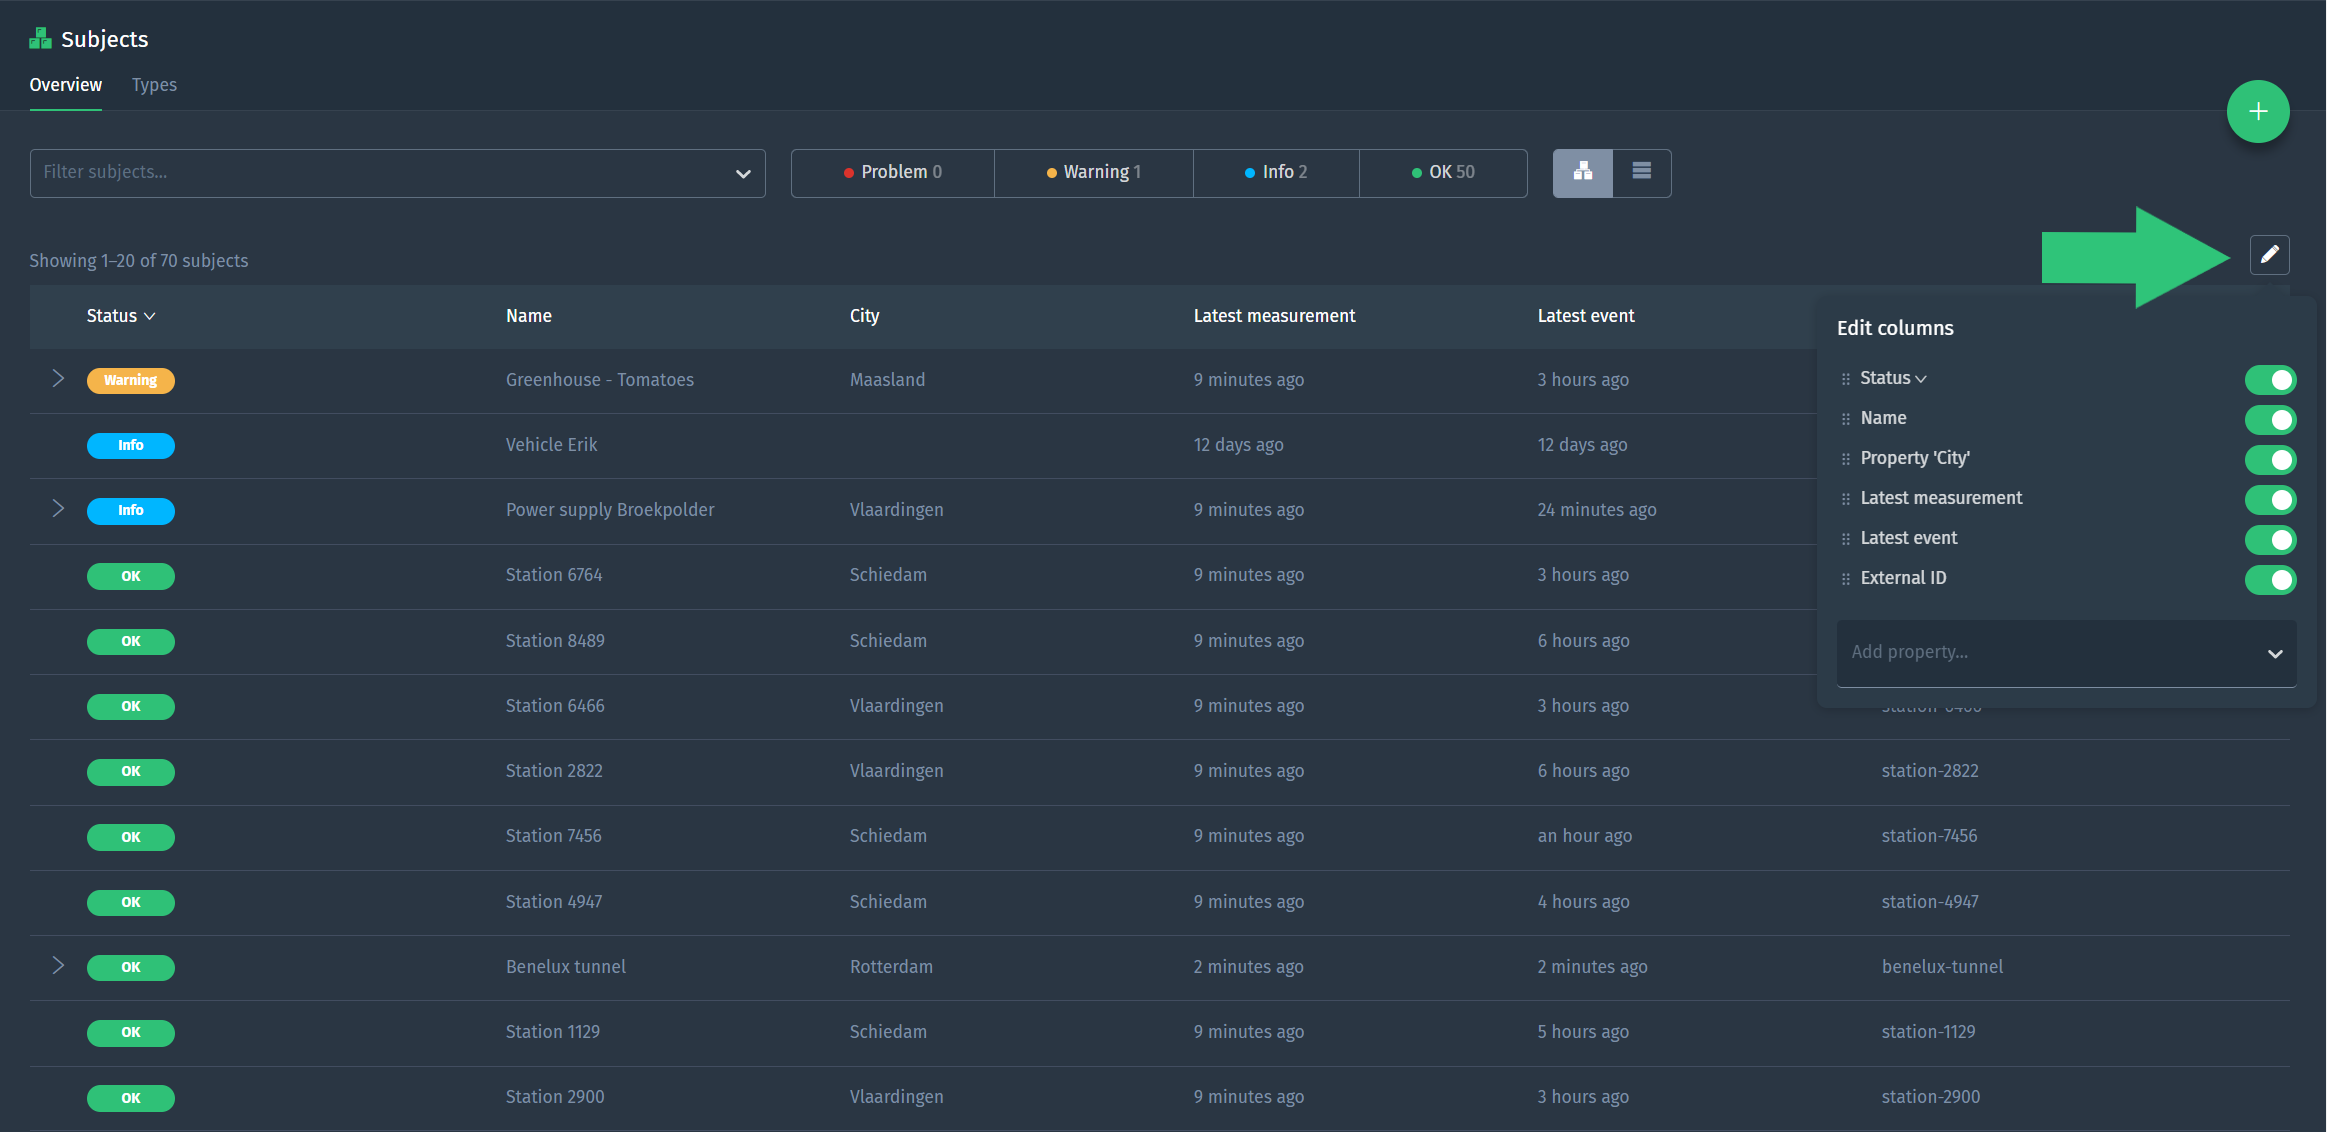Select the Overview tab
Viewport: 2327px width, 1132px height.
click(x=65, y=85)
